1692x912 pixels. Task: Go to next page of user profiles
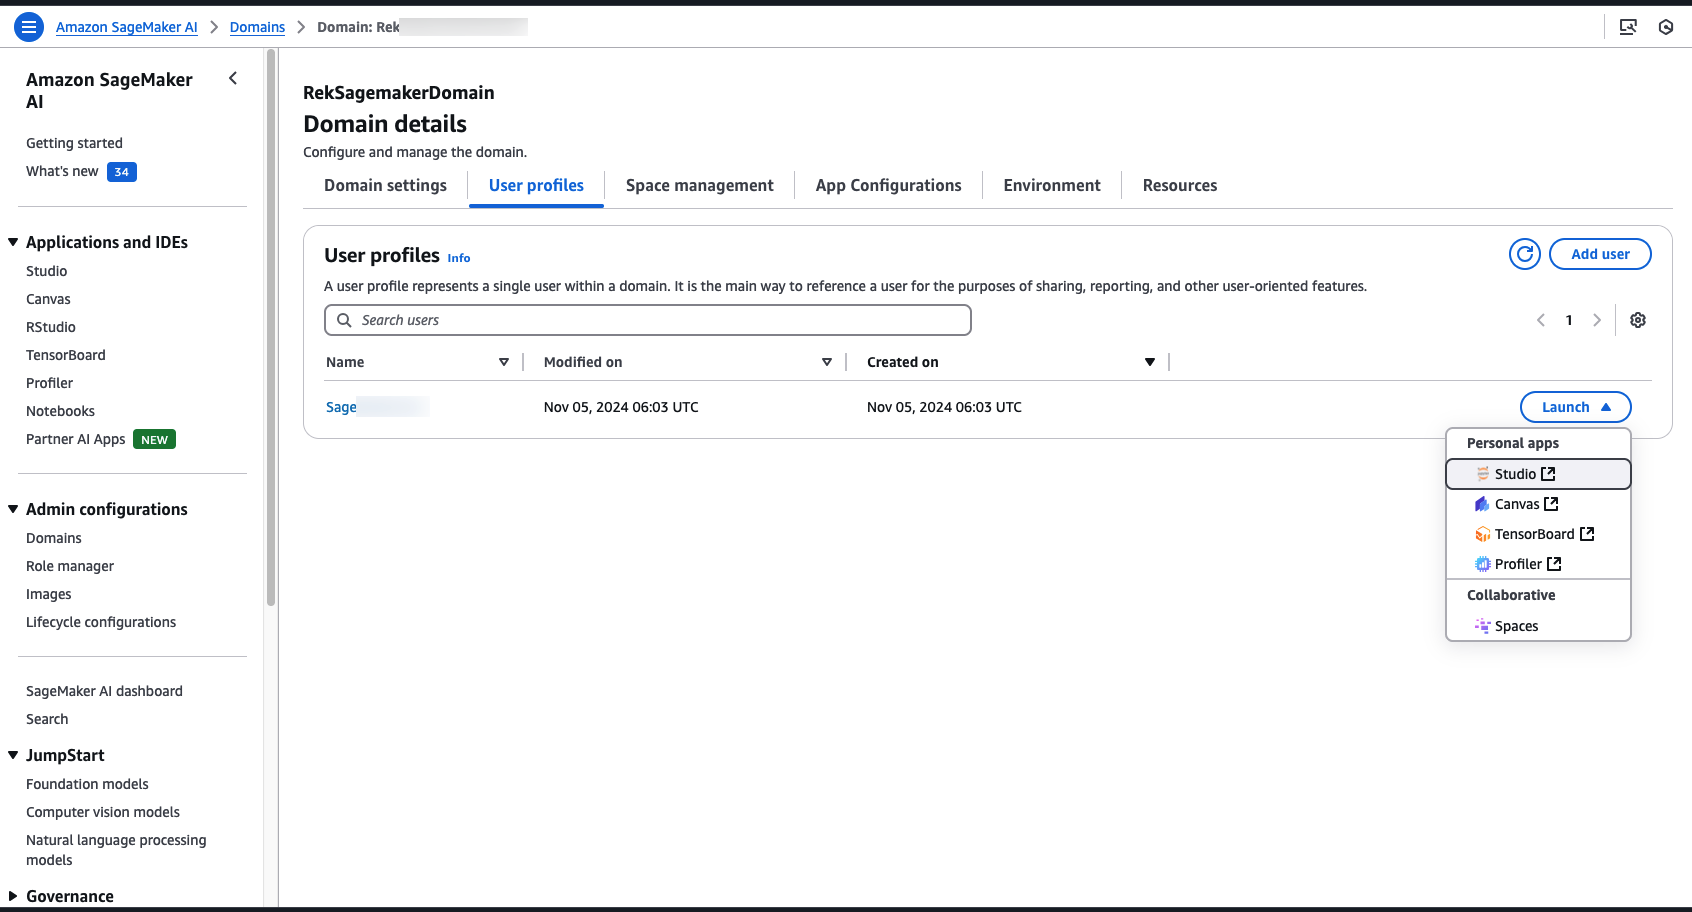[x=1597, y=320]
